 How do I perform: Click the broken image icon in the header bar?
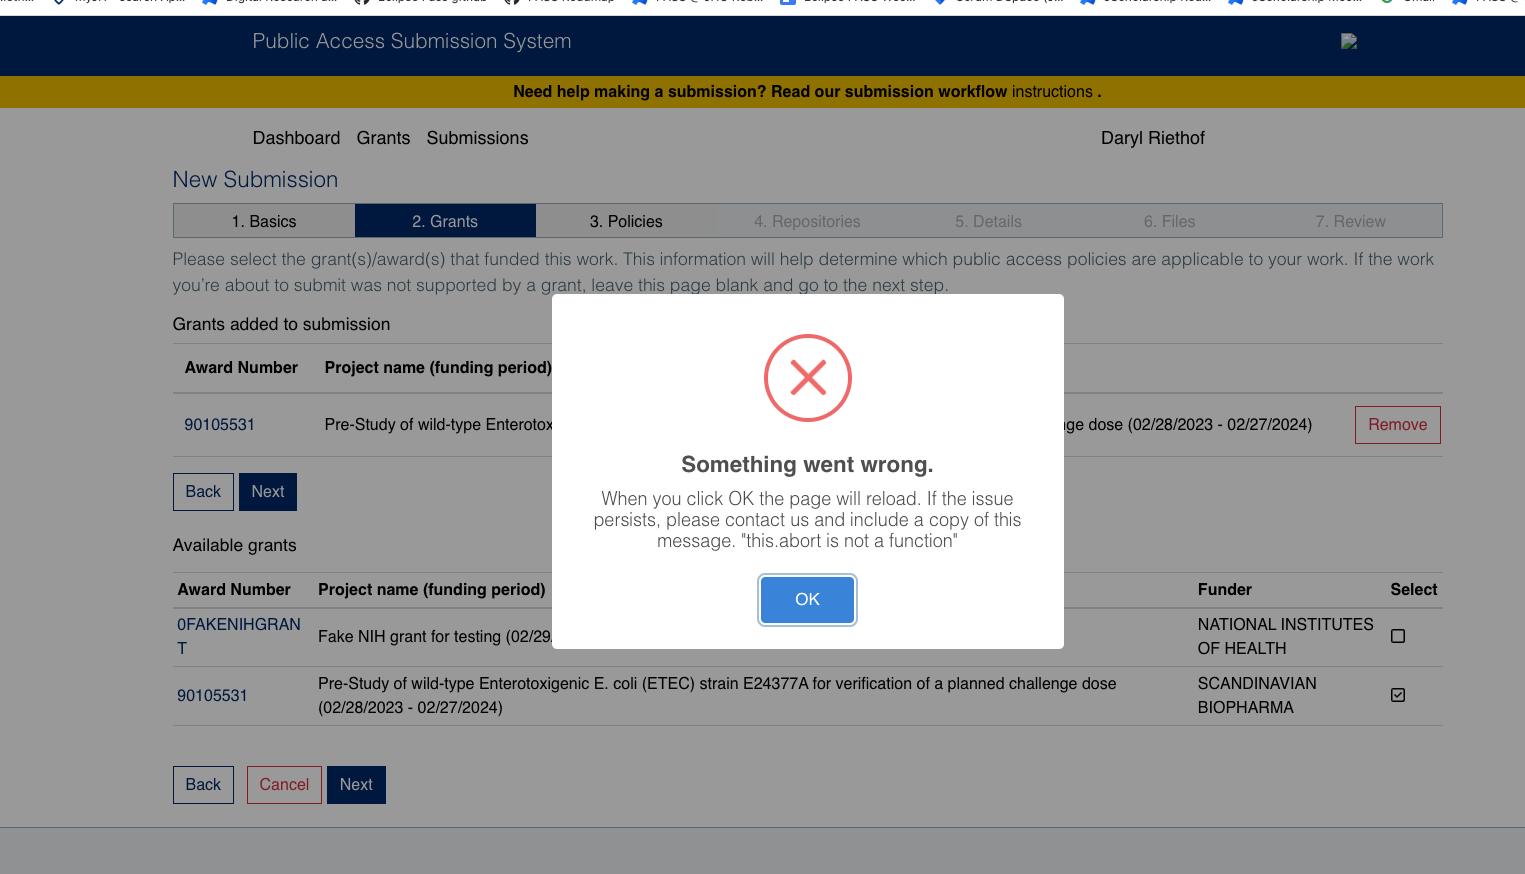click(1349, 41)
